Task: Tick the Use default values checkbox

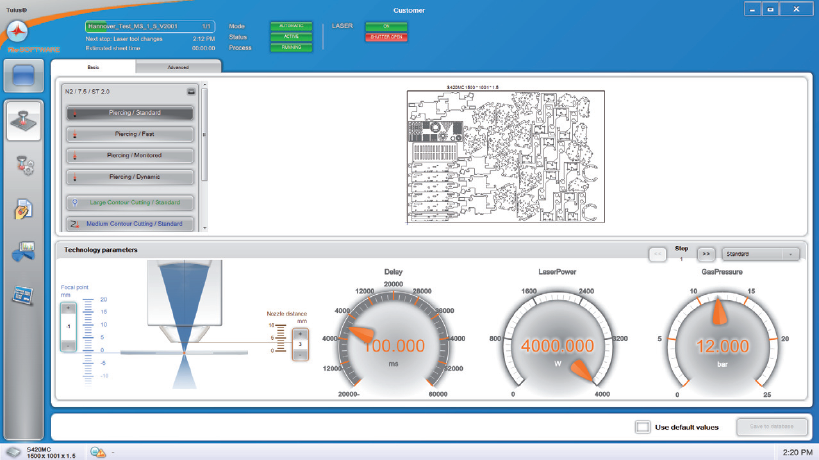Action: point(643,427)
